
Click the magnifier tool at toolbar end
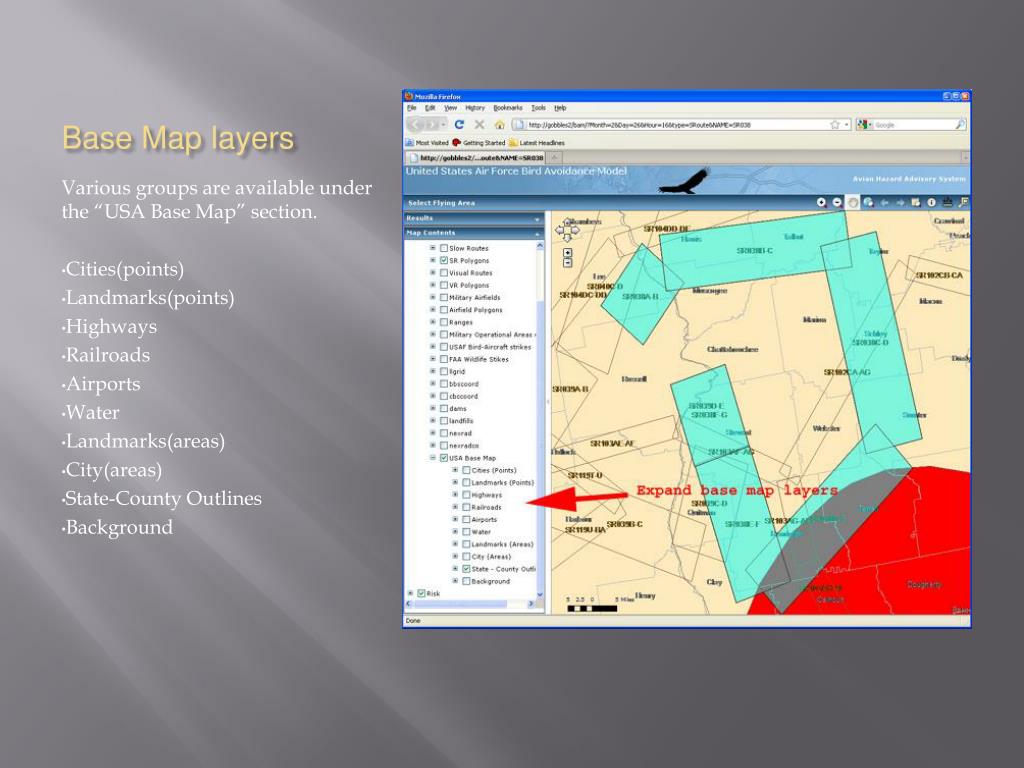pos(963,202)
